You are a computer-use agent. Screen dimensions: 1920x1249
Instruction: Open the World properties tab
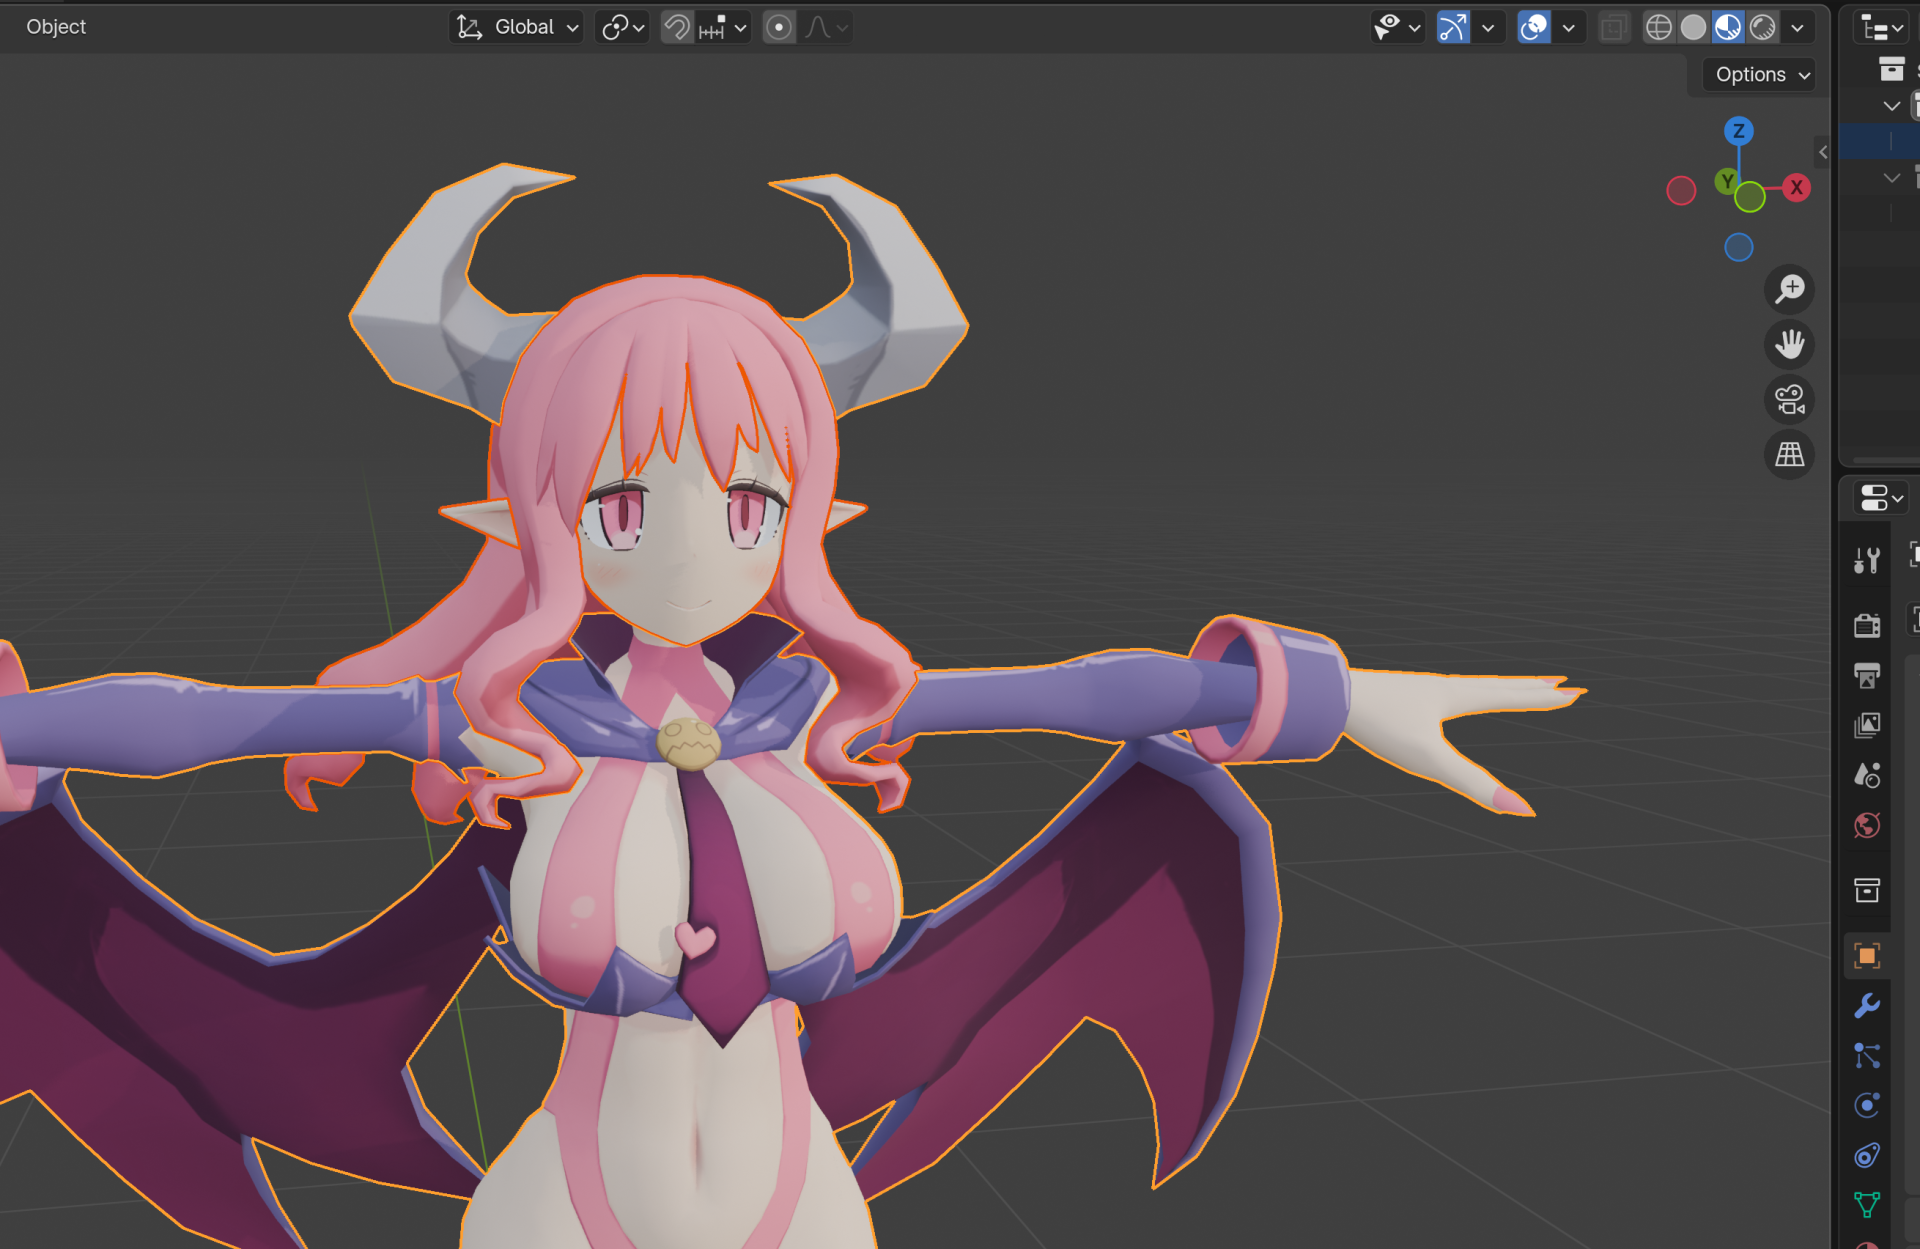point(1867,826)
